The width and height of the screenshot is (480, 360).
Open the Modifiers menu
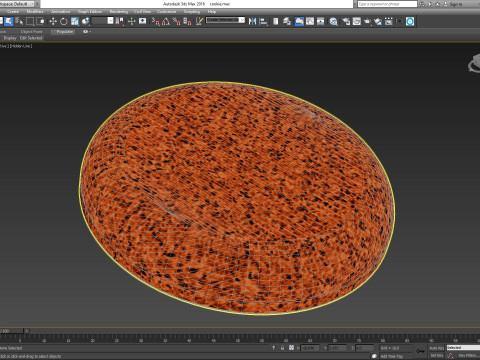click(x=35, y=11)
